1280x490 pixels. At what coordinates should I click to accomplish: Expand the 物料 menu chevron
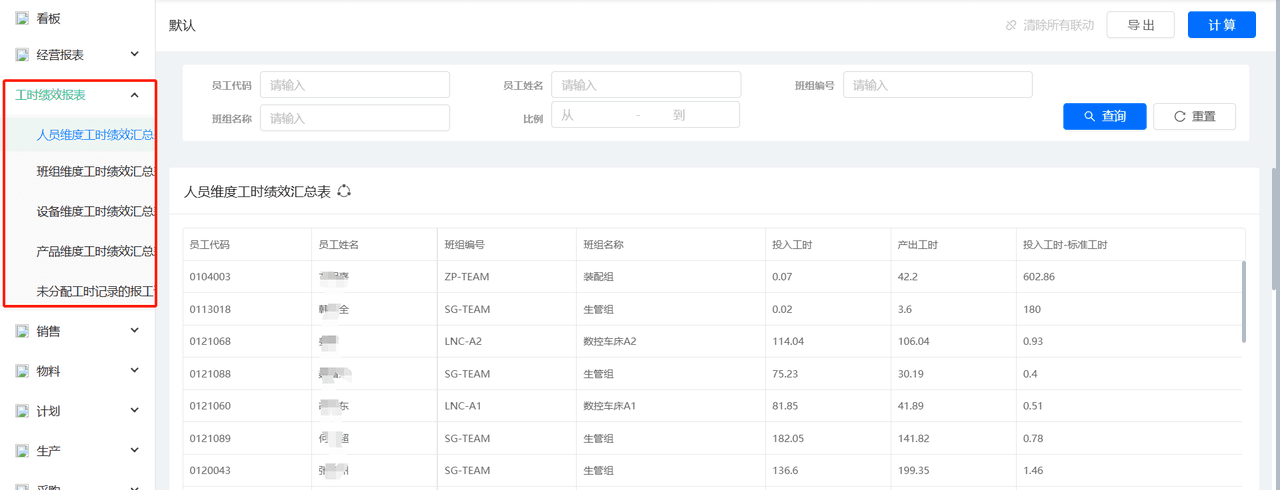coord(135,370)
